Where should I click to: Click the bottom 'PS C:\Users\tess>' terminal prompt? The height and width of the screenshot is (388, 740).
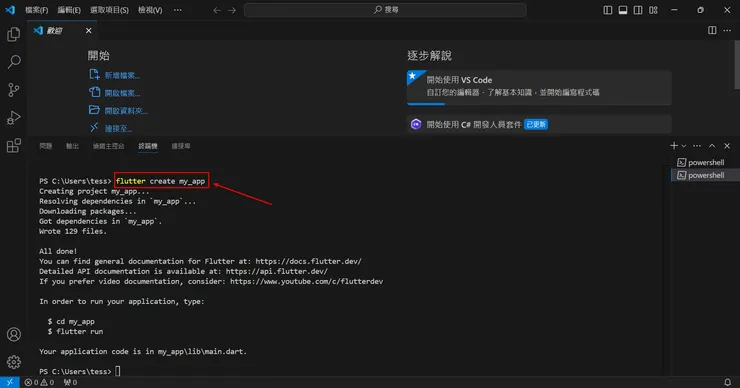[75, 371]
